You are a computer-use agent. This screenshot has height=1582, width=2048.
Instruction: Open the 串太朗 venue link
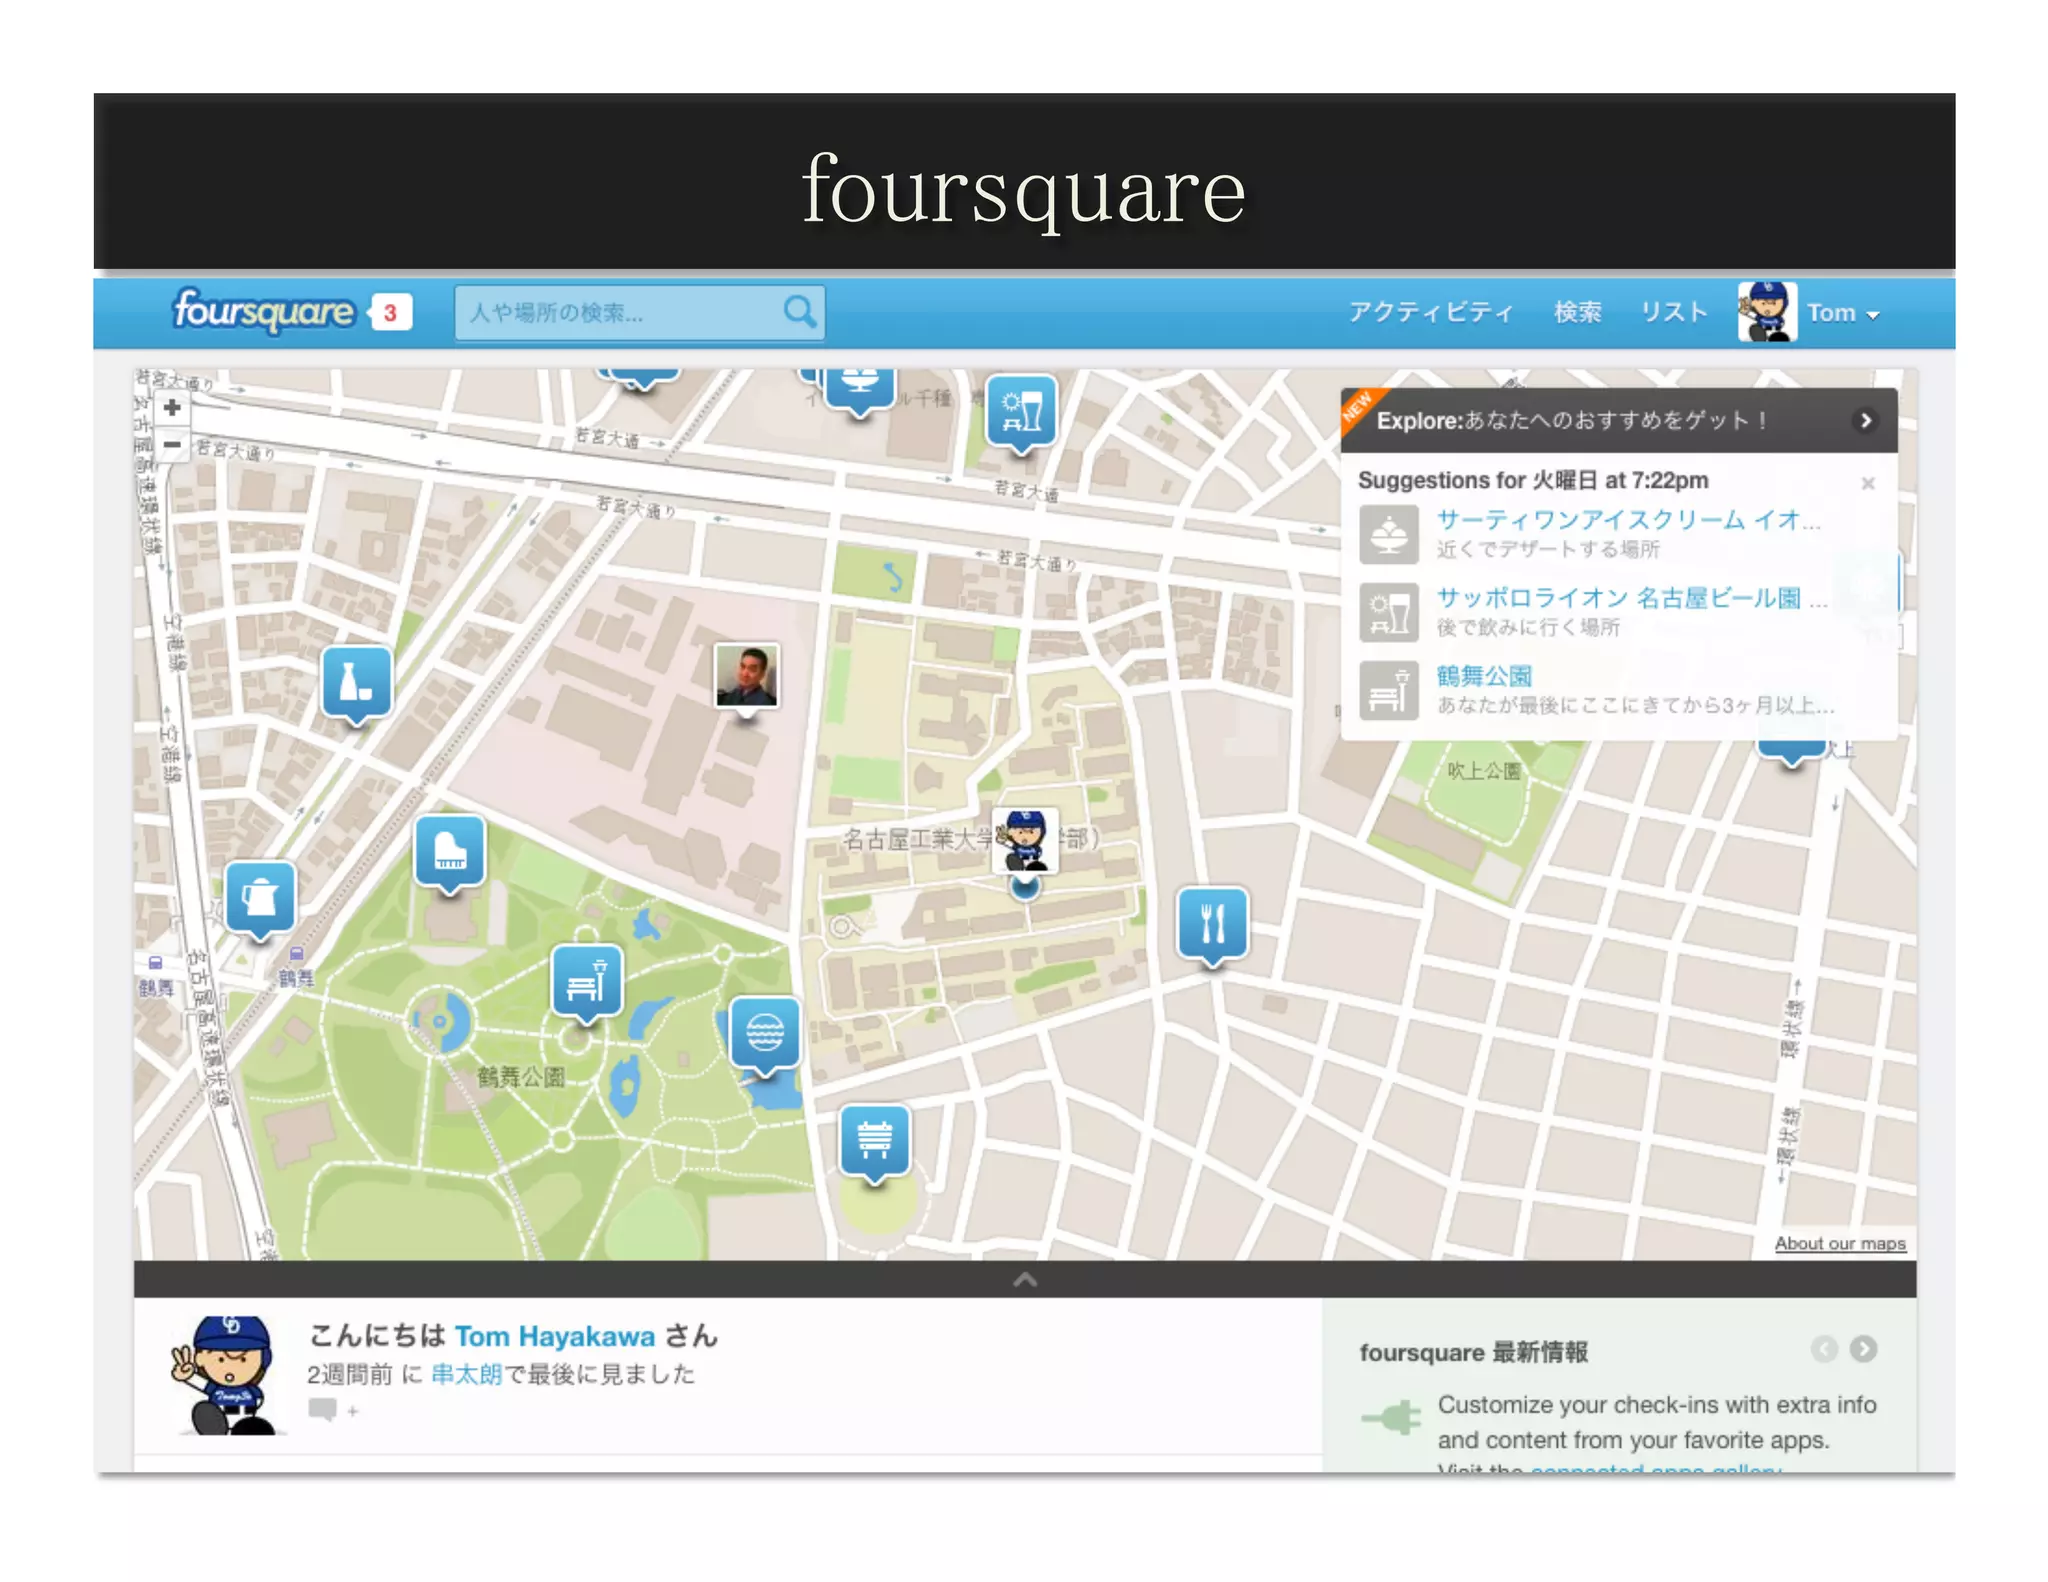click(466, 1375)
